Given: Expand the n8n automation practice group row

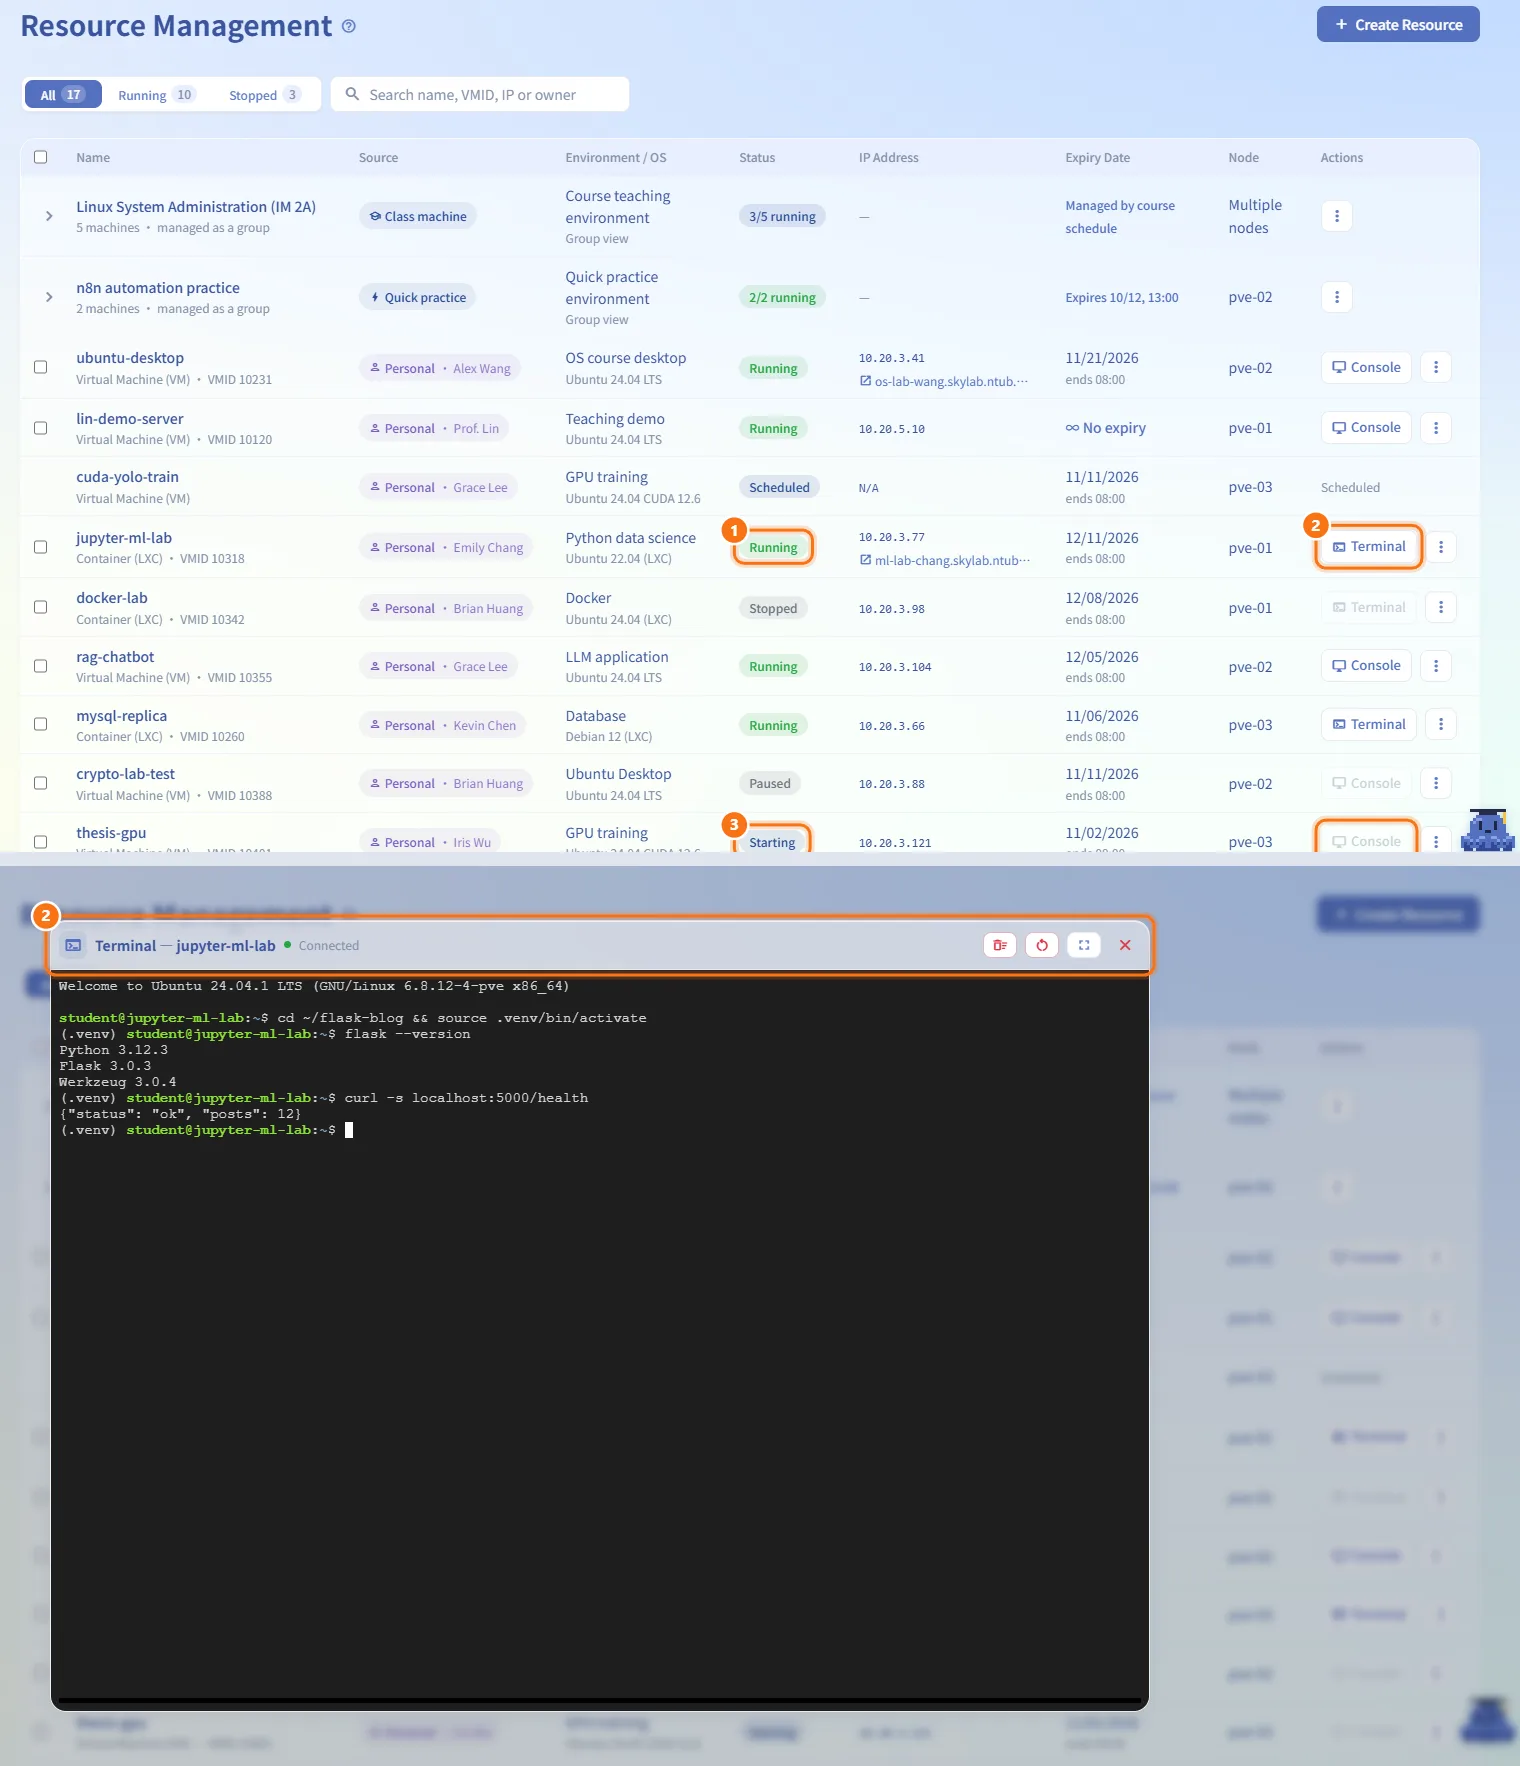Looking at the screenshot, I should 49,297.
